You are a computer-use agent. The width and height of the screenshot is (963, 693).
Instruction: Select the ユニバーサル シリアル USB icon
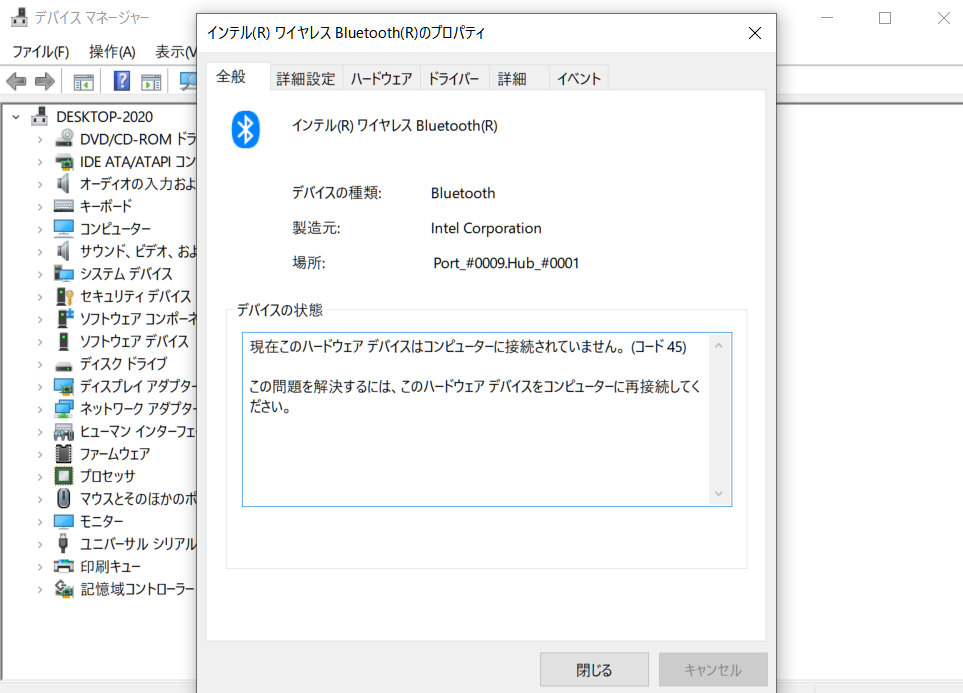(x=63, y=544)
